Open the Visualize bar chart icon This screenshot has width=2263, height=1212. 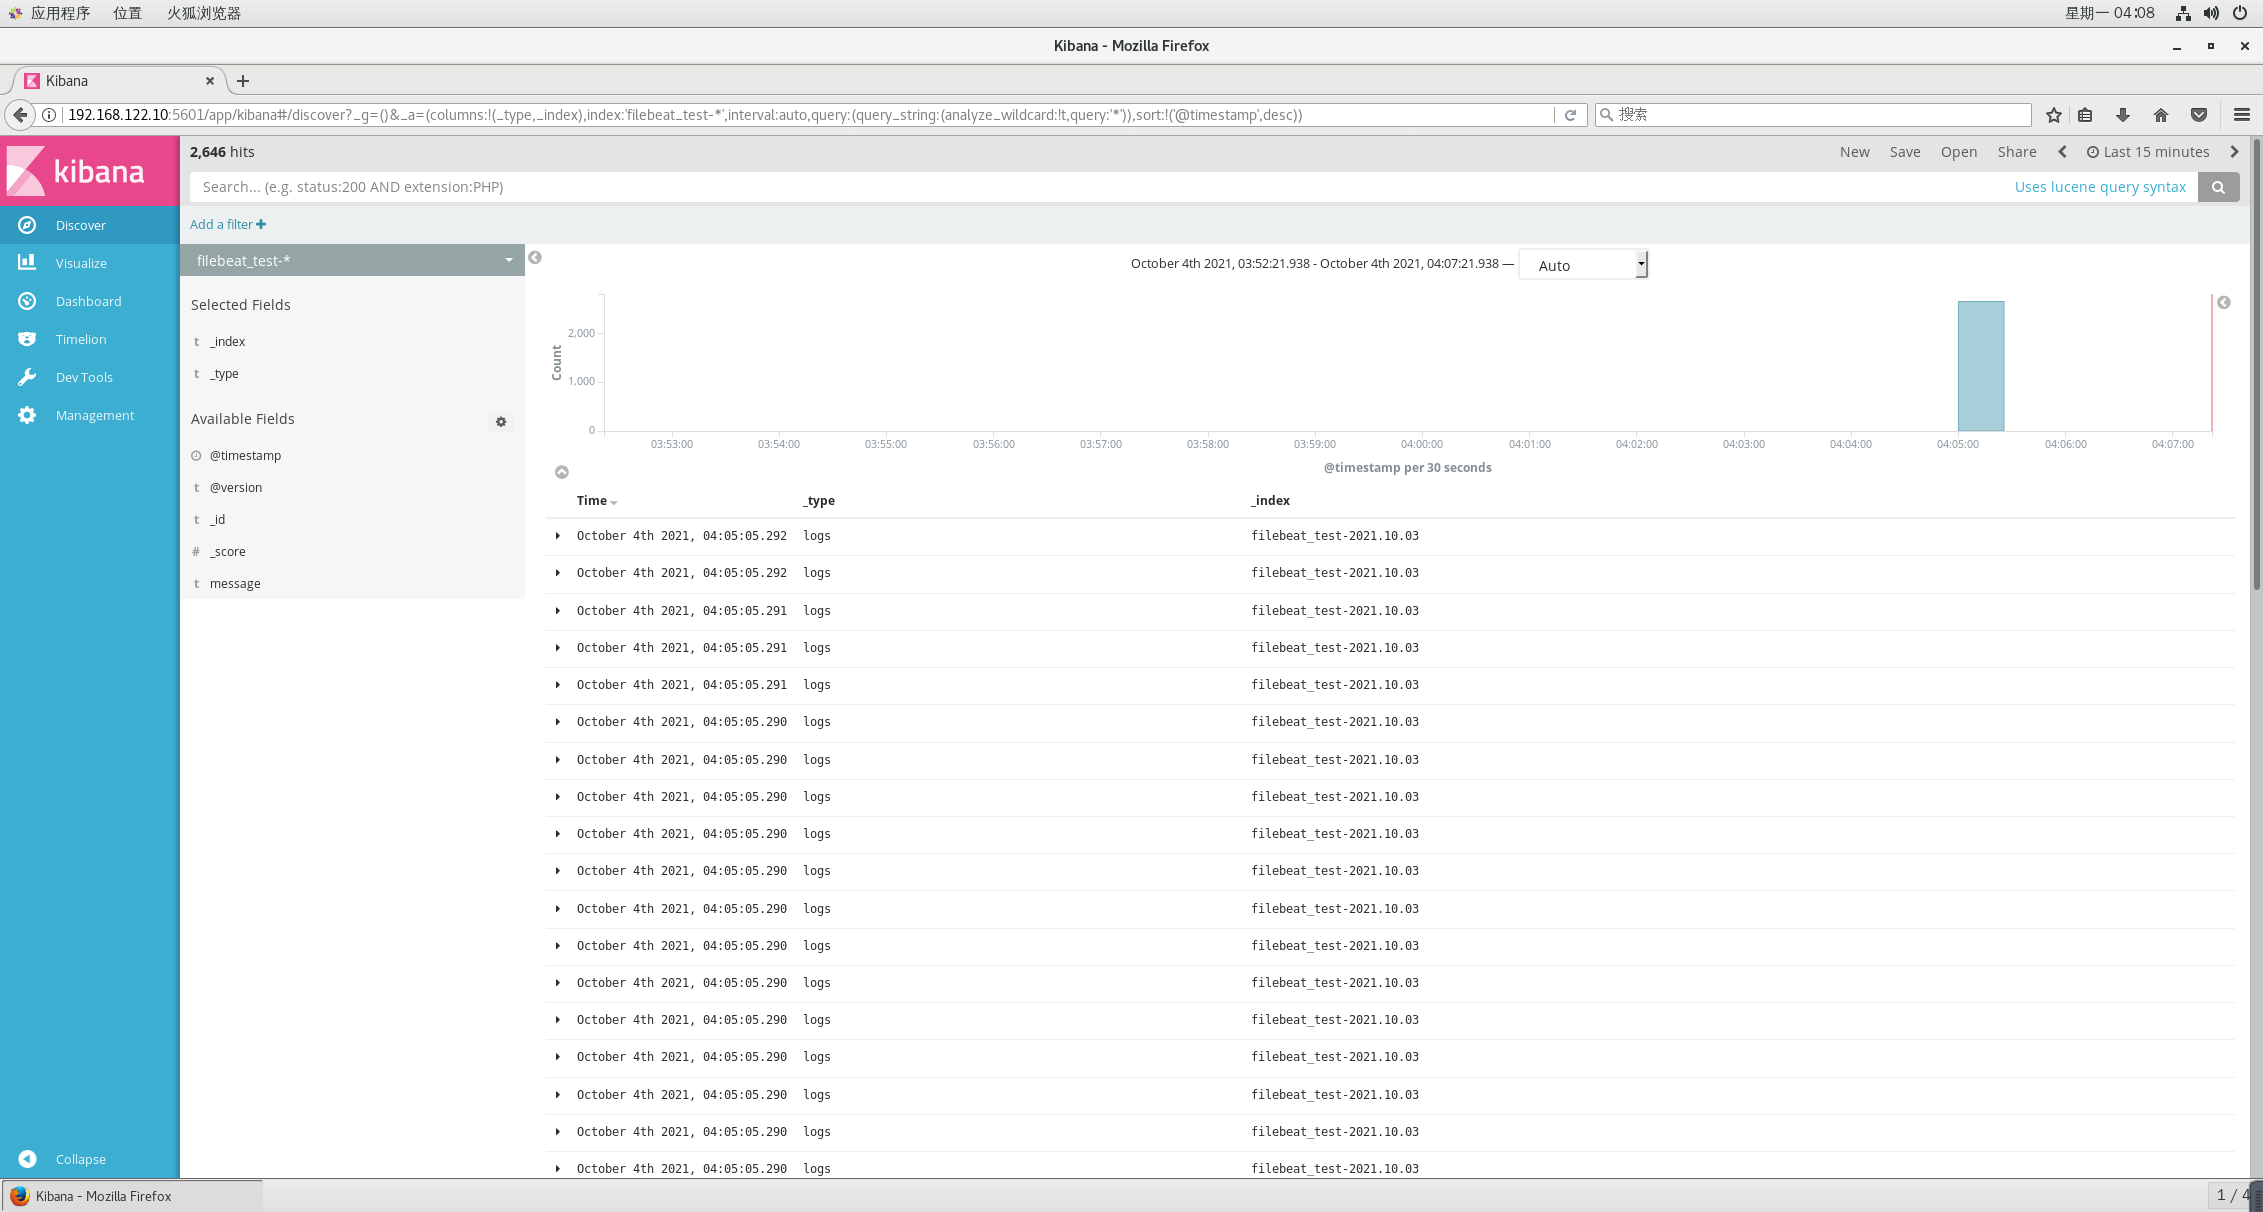point(27,262)
